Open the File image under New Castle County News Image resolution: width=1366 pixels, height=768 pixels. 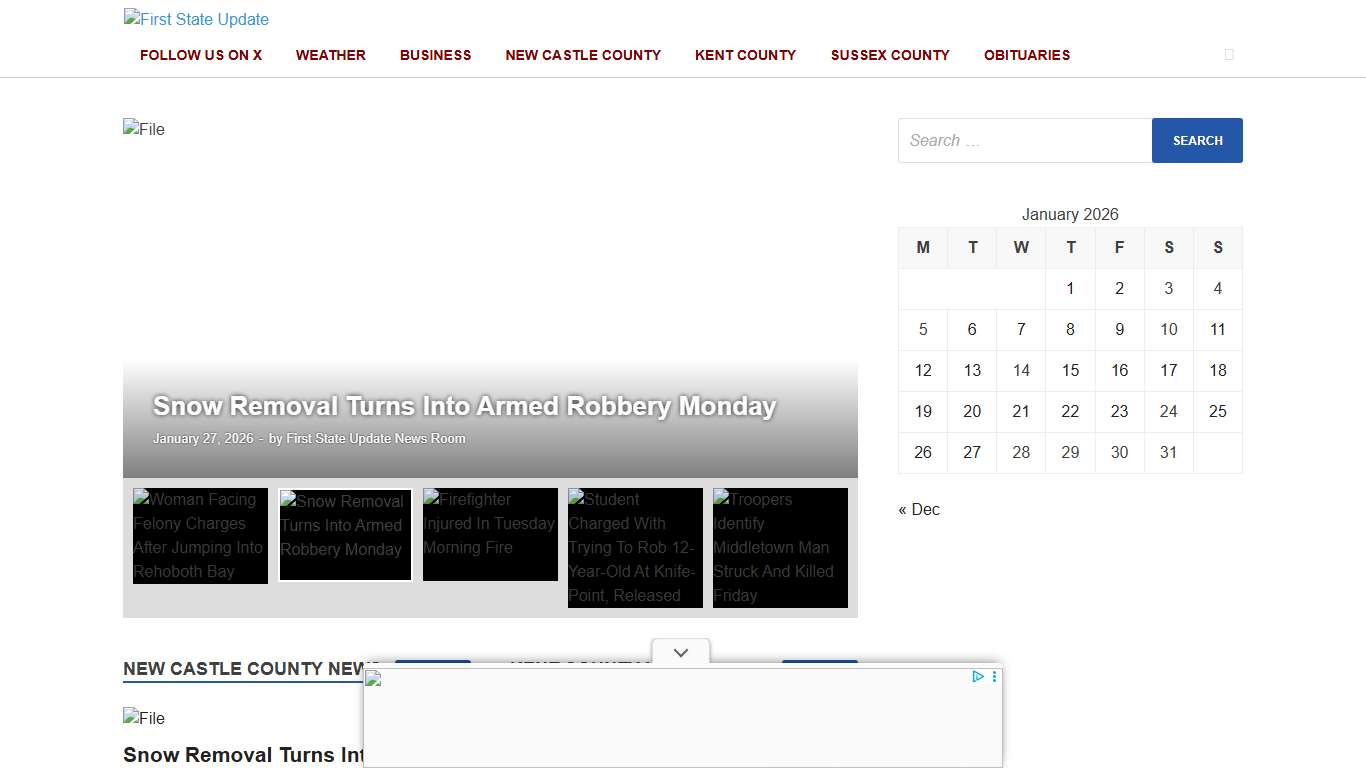point(144,718)
